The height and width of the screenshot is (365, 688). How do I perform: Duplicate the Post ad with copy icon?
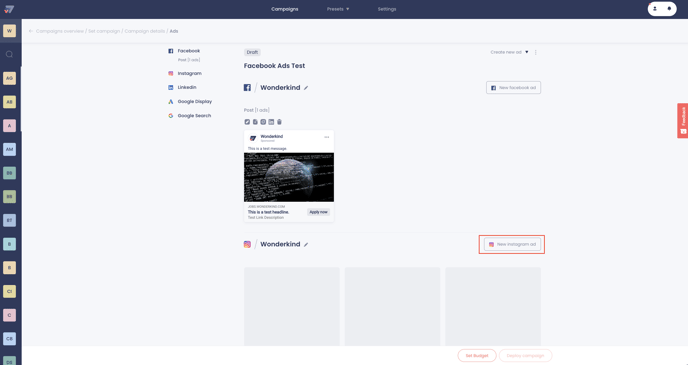(255, 122)
